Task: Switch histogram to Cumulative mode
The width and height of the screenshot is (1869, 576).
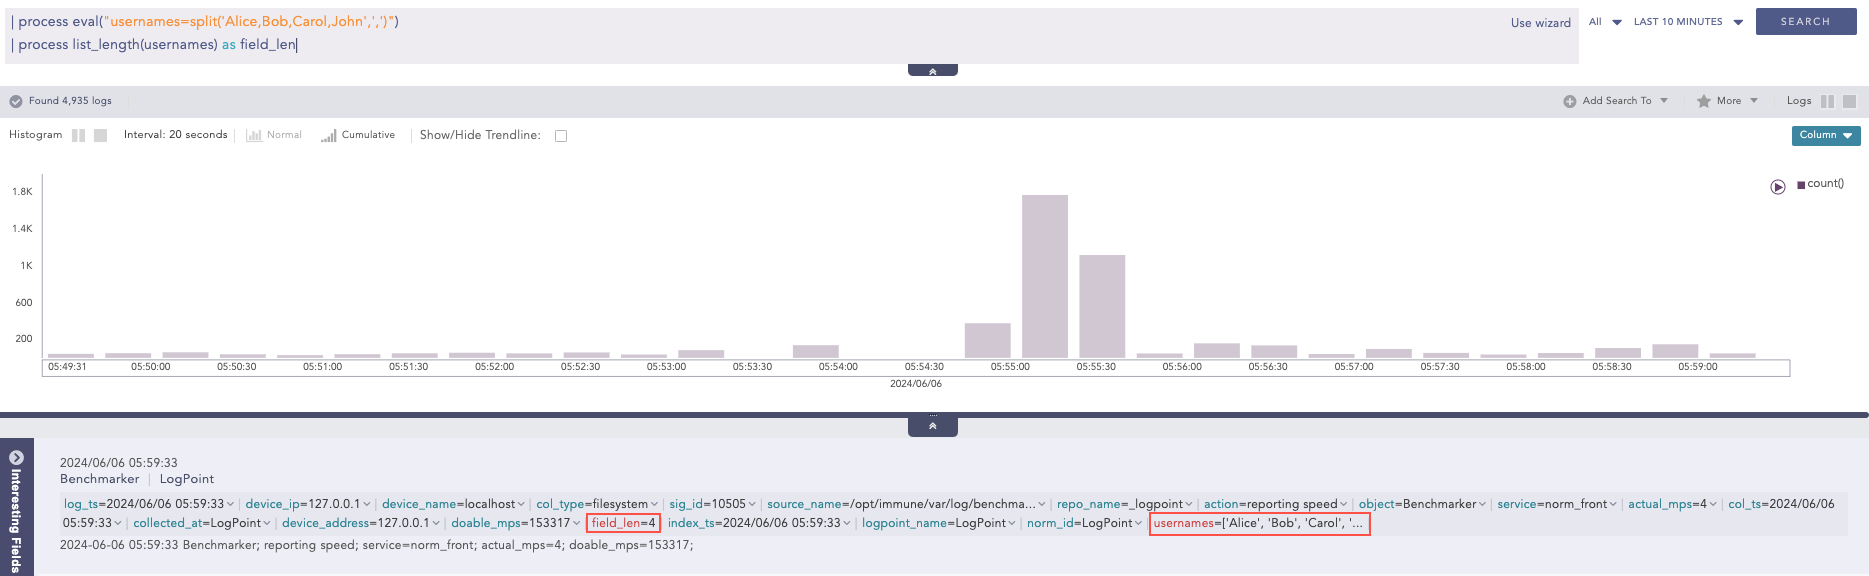Action: point(358,136)
